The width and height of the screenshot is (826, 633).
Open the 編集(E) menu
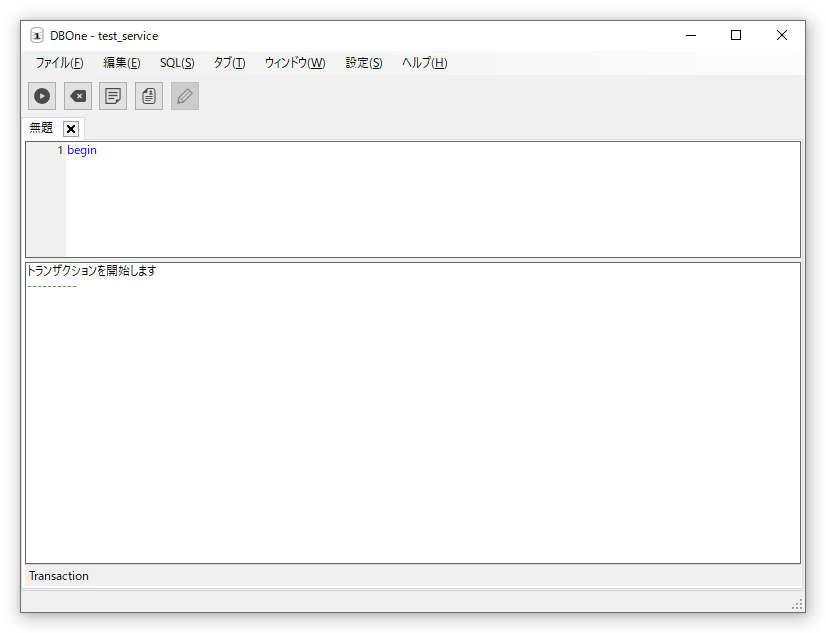tap(122, 63)
